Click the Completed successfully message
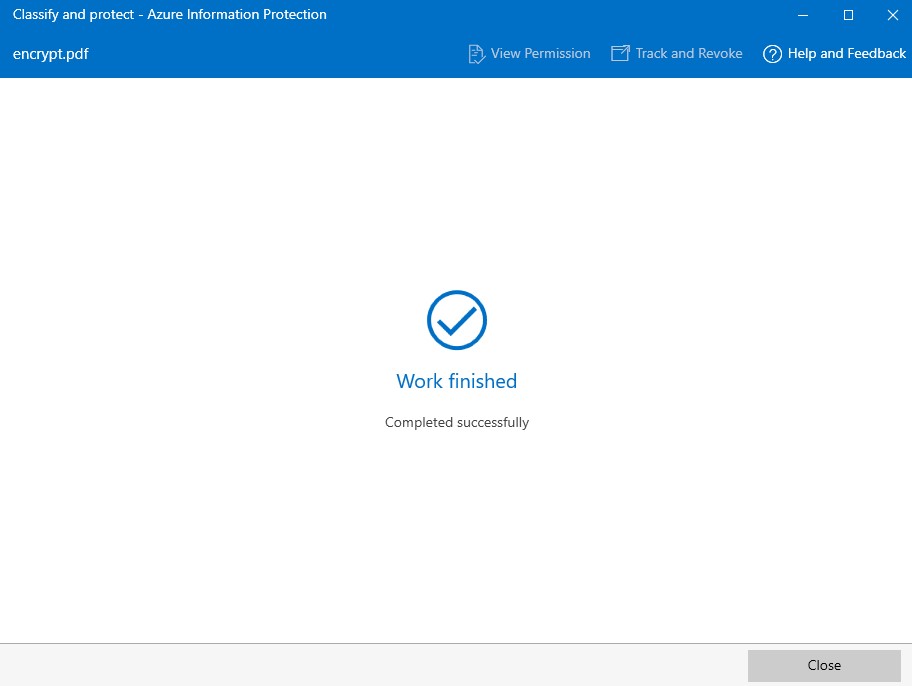912x686 pixels. [457, 422]
